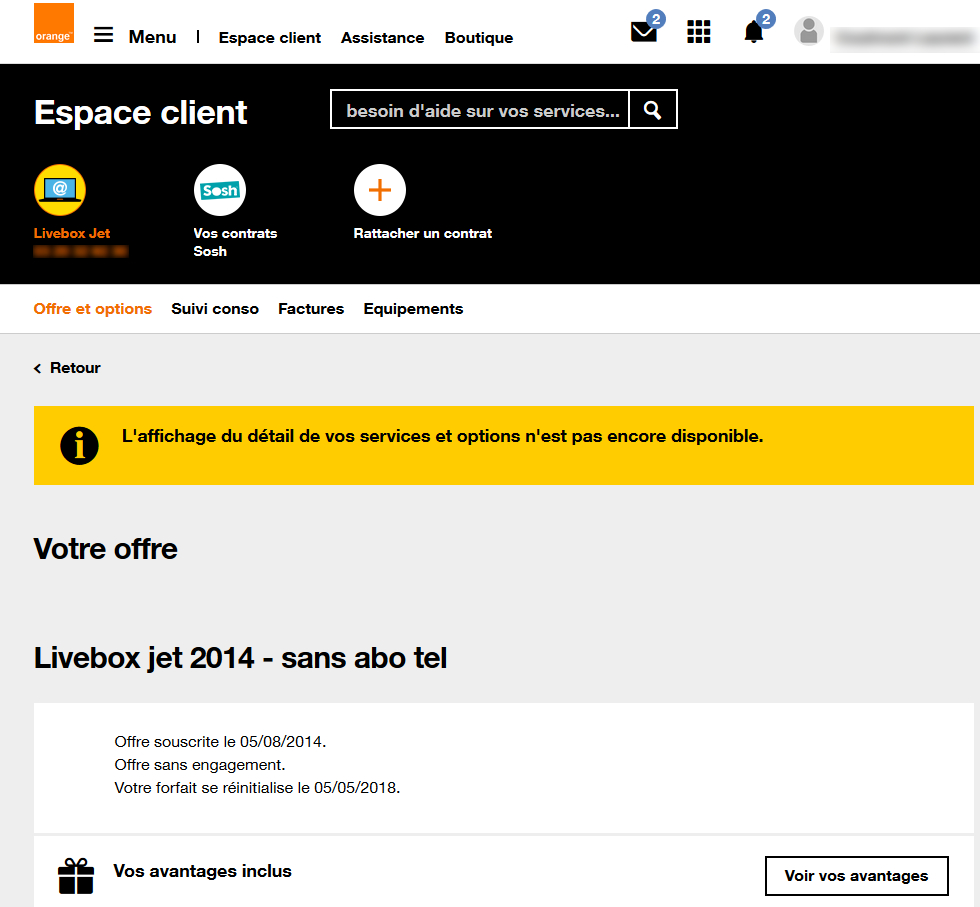Screen dimensions: 980x907
Task: Switch to the Suivi conso tab
Action: [x=215, y=309]
